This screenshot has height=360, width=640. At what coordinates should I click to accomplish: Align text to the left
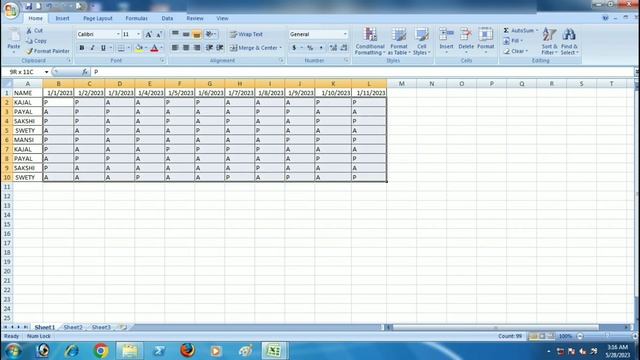175,48
